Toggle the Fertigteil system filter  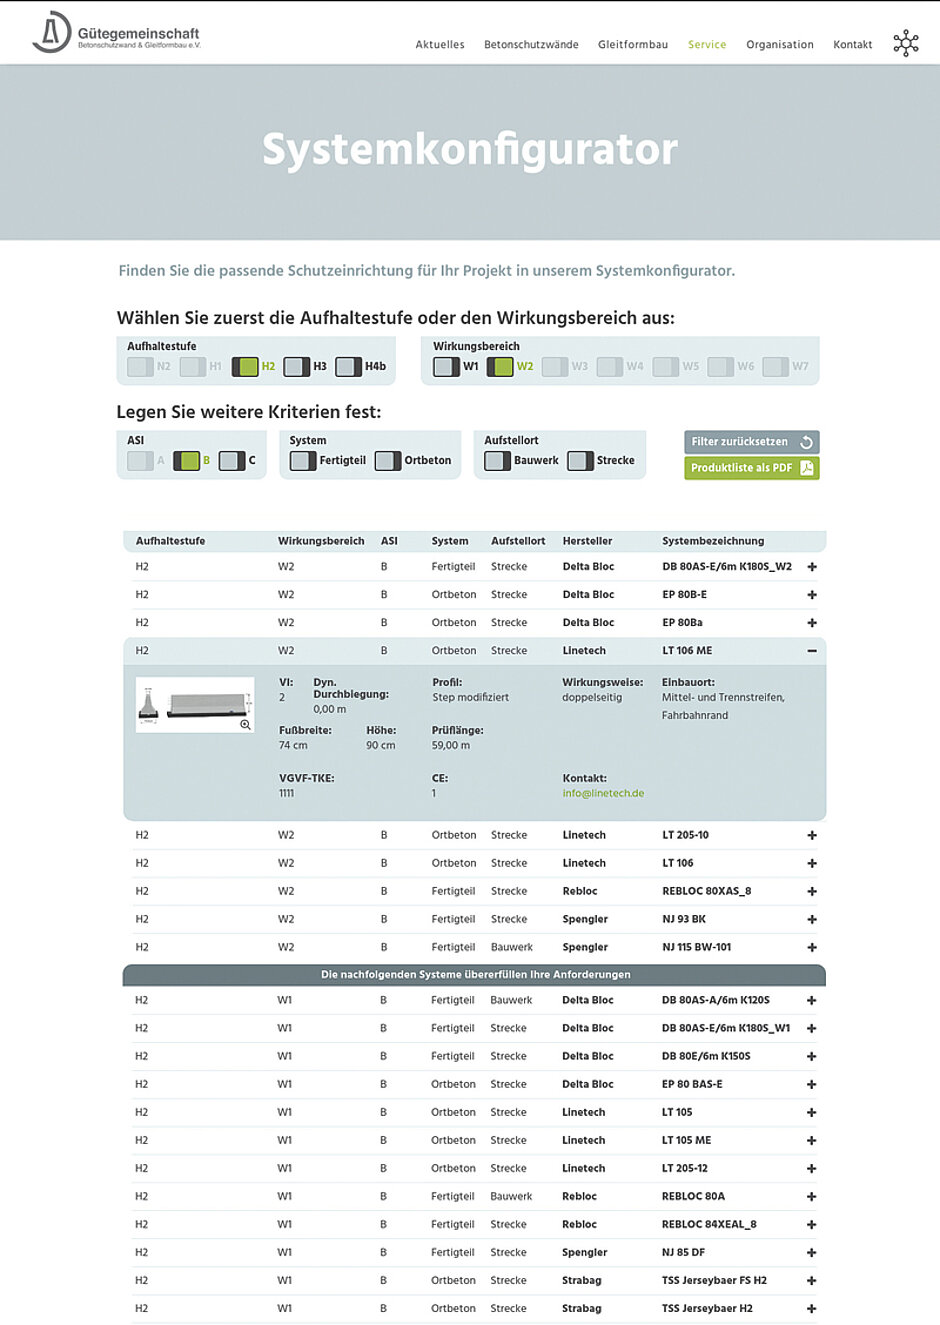pyautogui.click(x=302, y=461)
